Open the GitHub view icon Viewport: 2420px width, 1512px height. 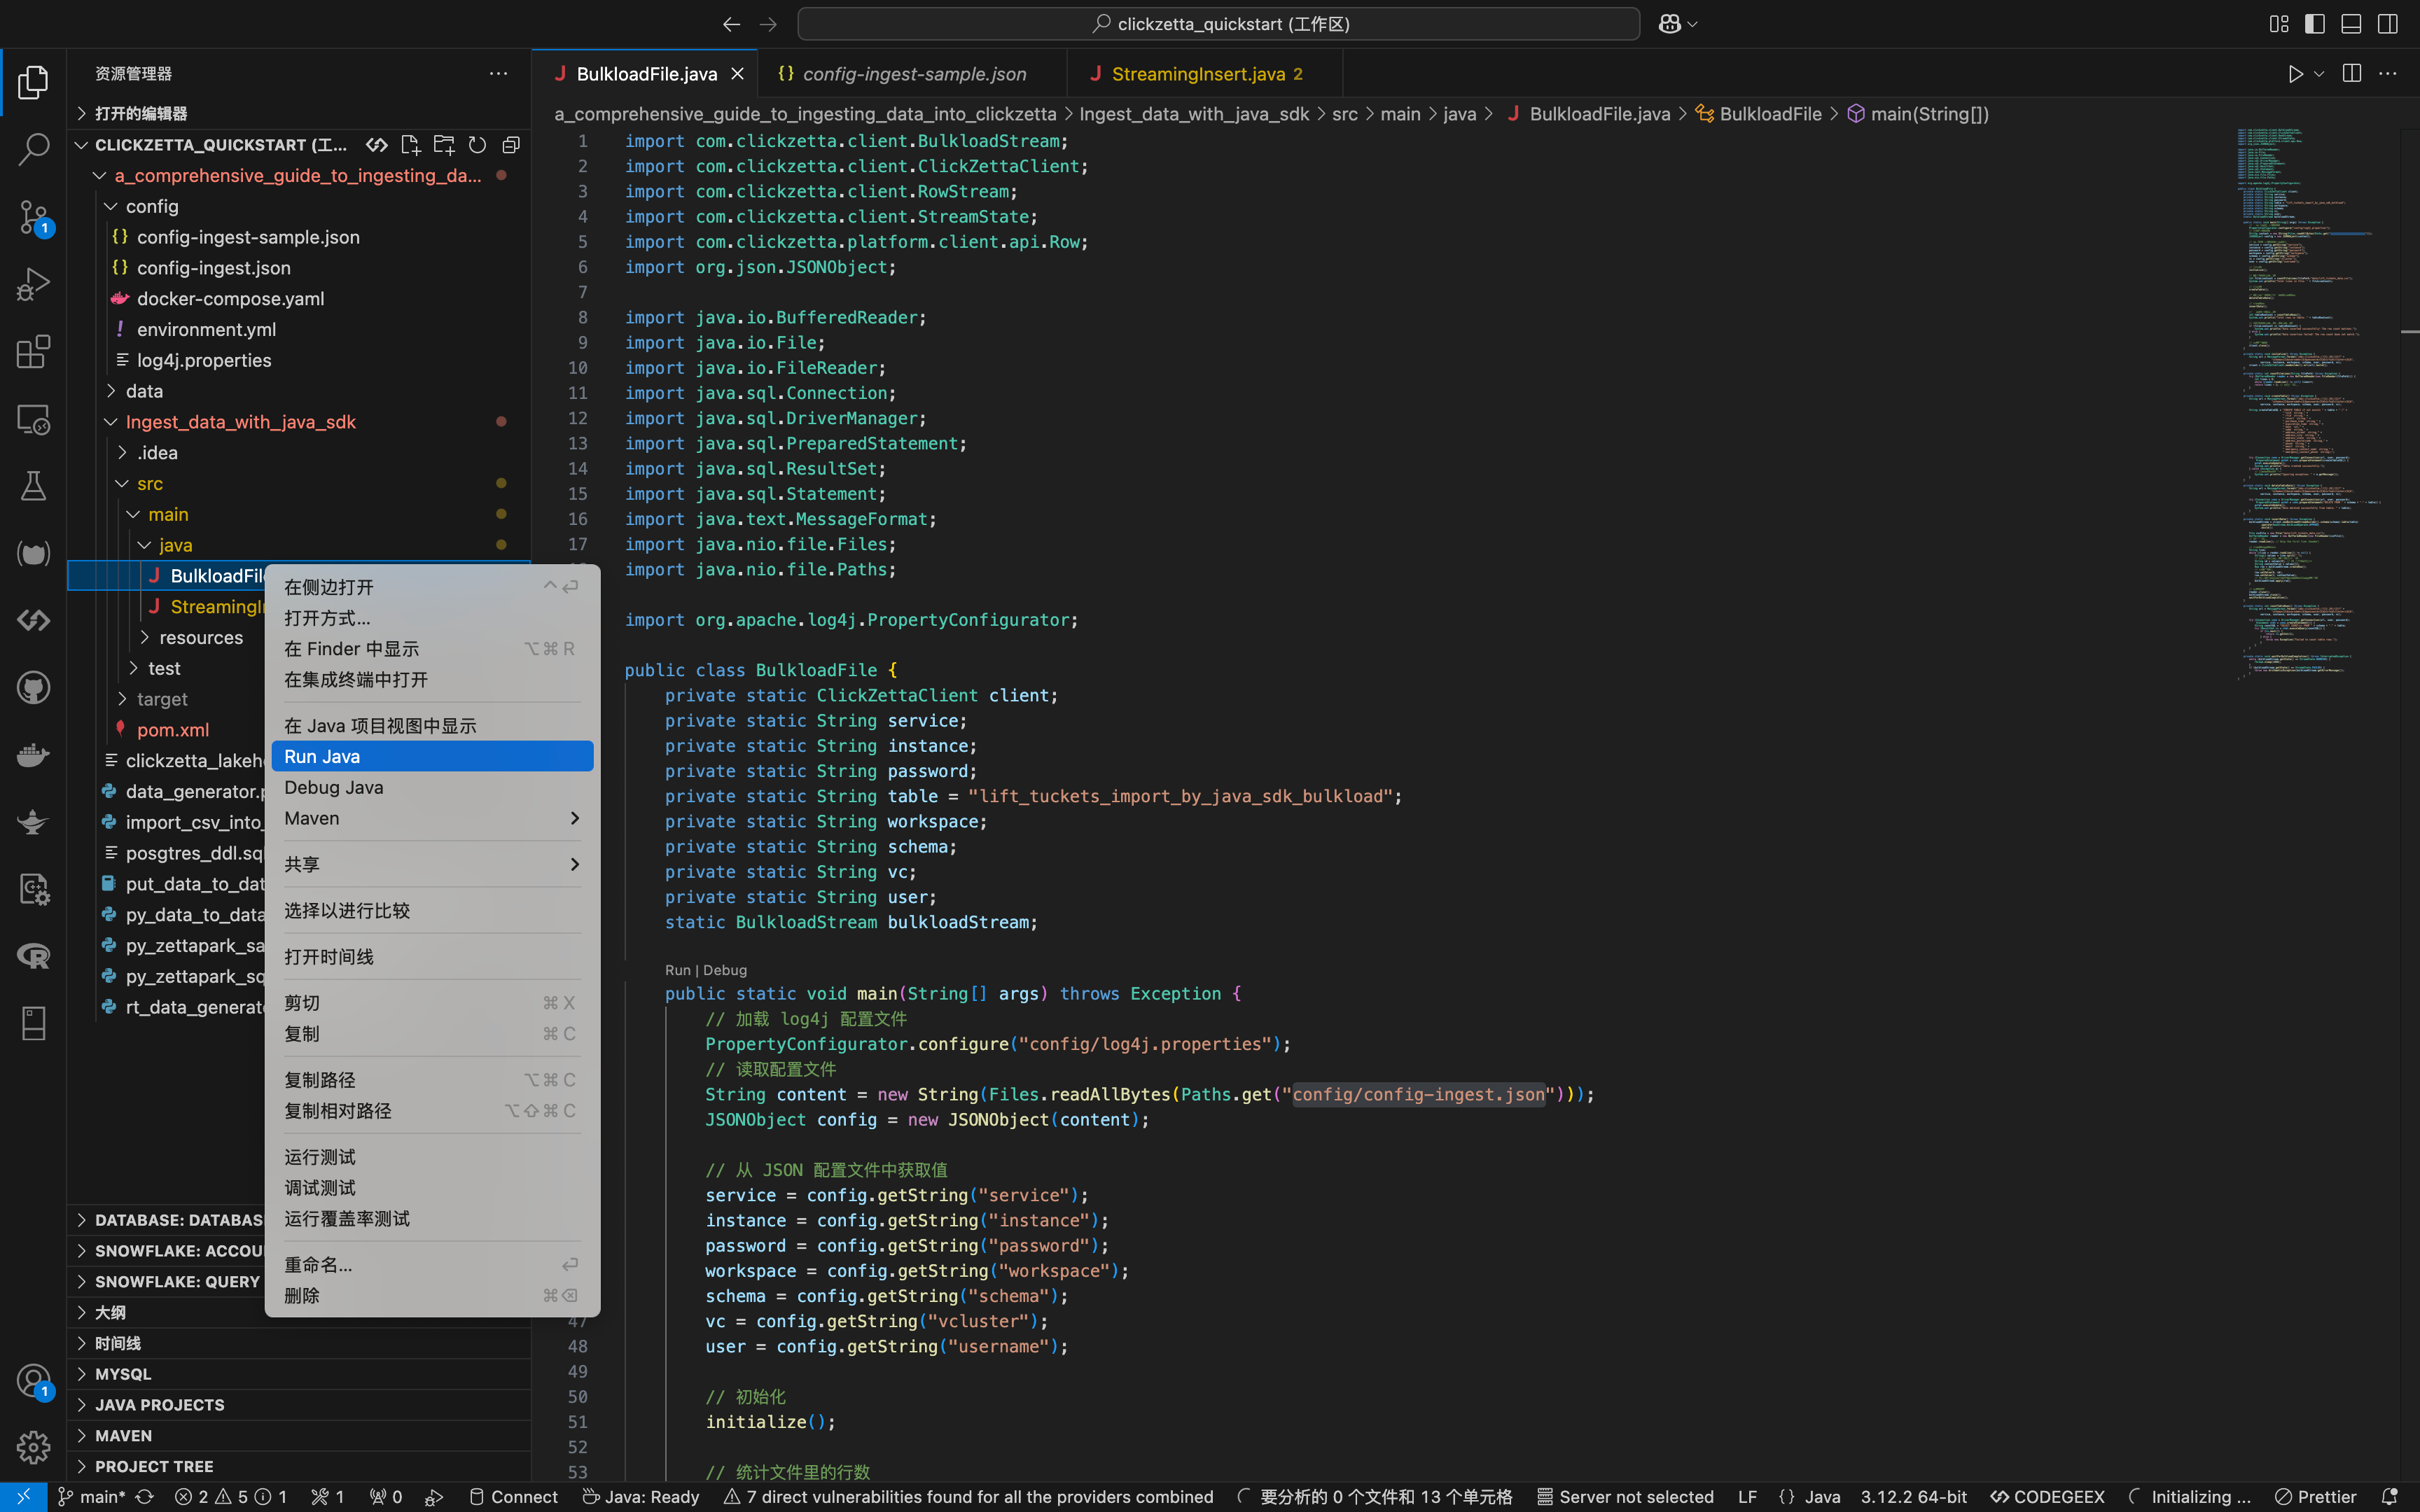[x=33, y=688]
